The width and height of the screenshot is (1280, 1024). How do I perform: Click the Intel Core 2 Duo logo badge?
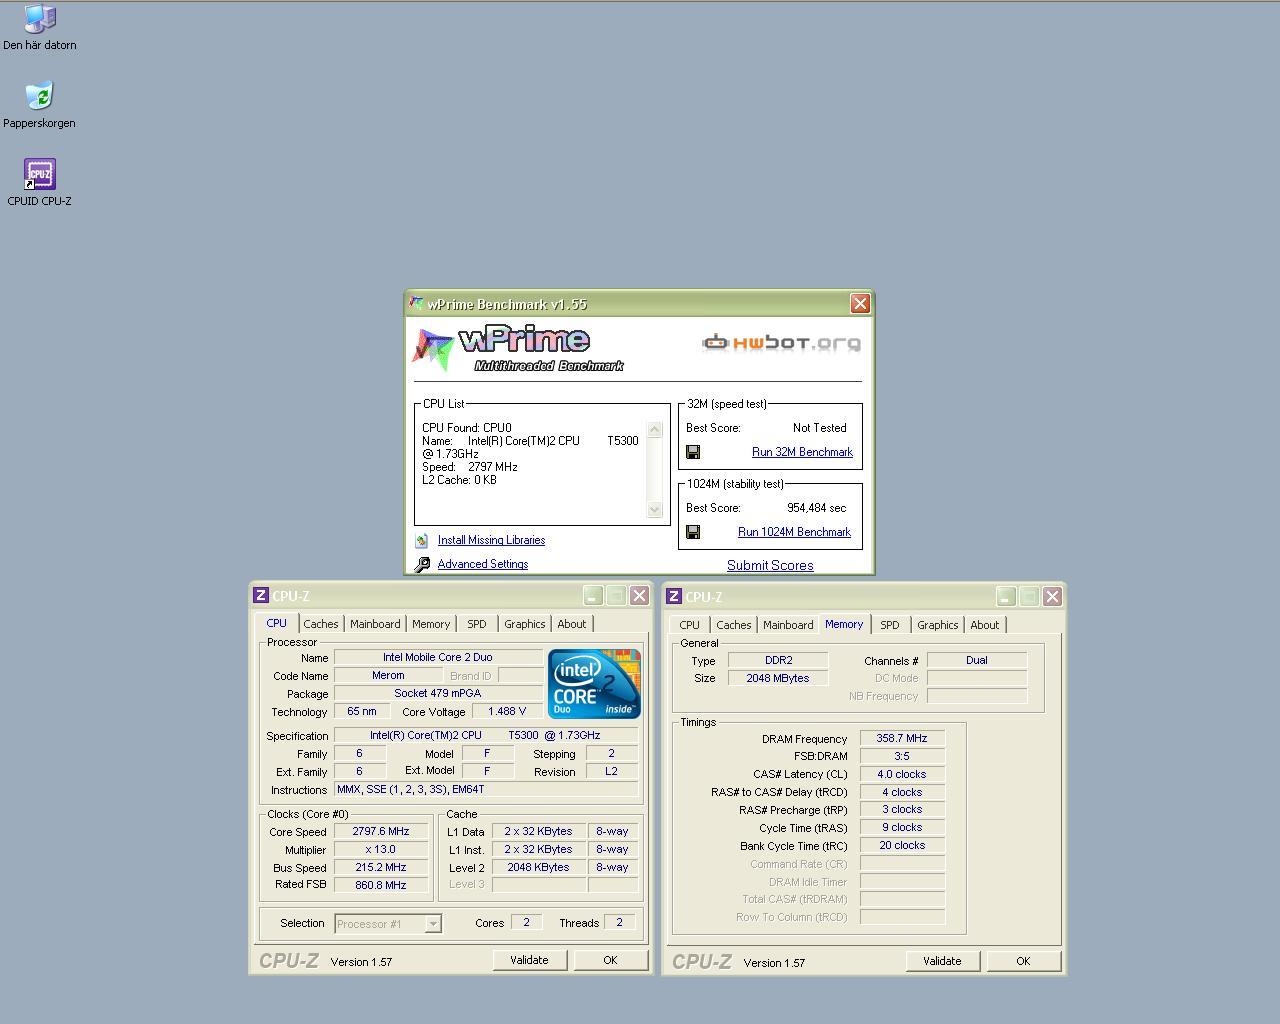pos(594,683)
